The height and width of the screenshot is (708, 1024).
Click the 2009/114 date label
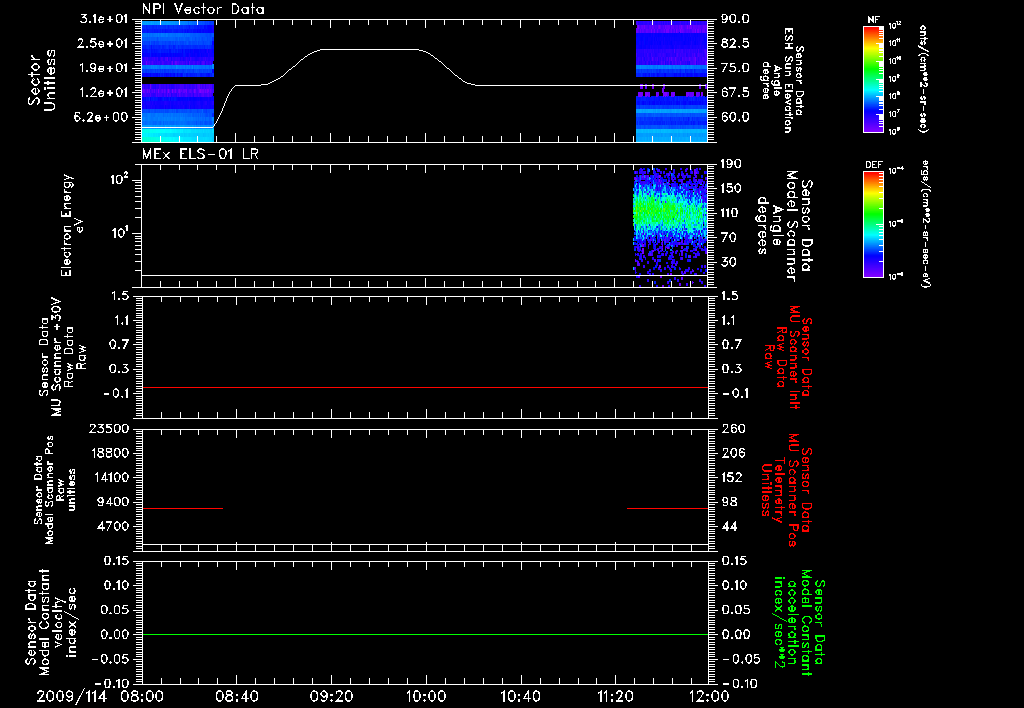(x=72, y=696)
